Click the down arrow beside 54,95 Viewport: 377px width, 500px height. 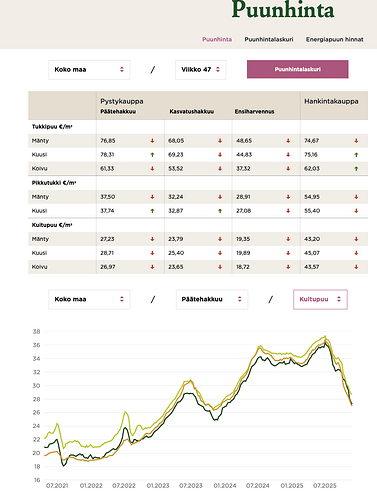(x=356, y=197)
